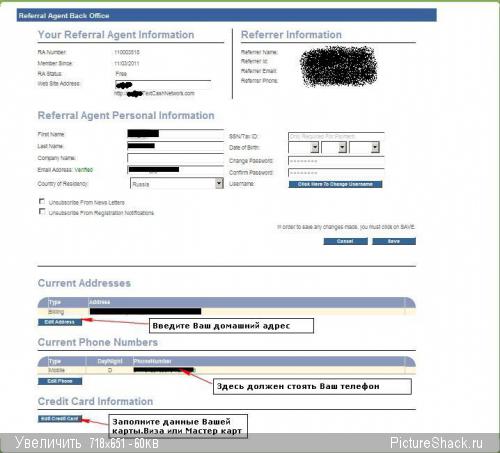The width and height of the screenshot is (500, 453).
Task: Focus the Email Address field
Action: (176, 170)
